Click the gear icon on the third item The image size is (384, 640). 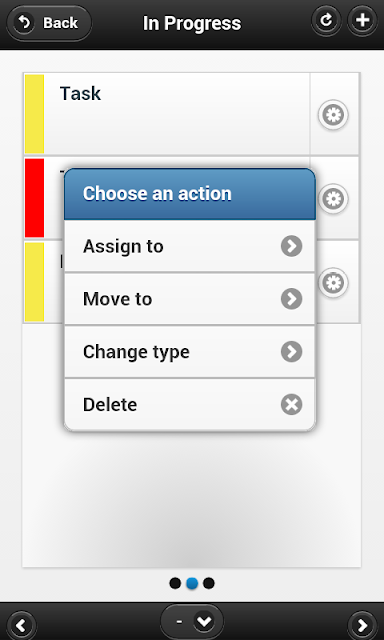333,282
